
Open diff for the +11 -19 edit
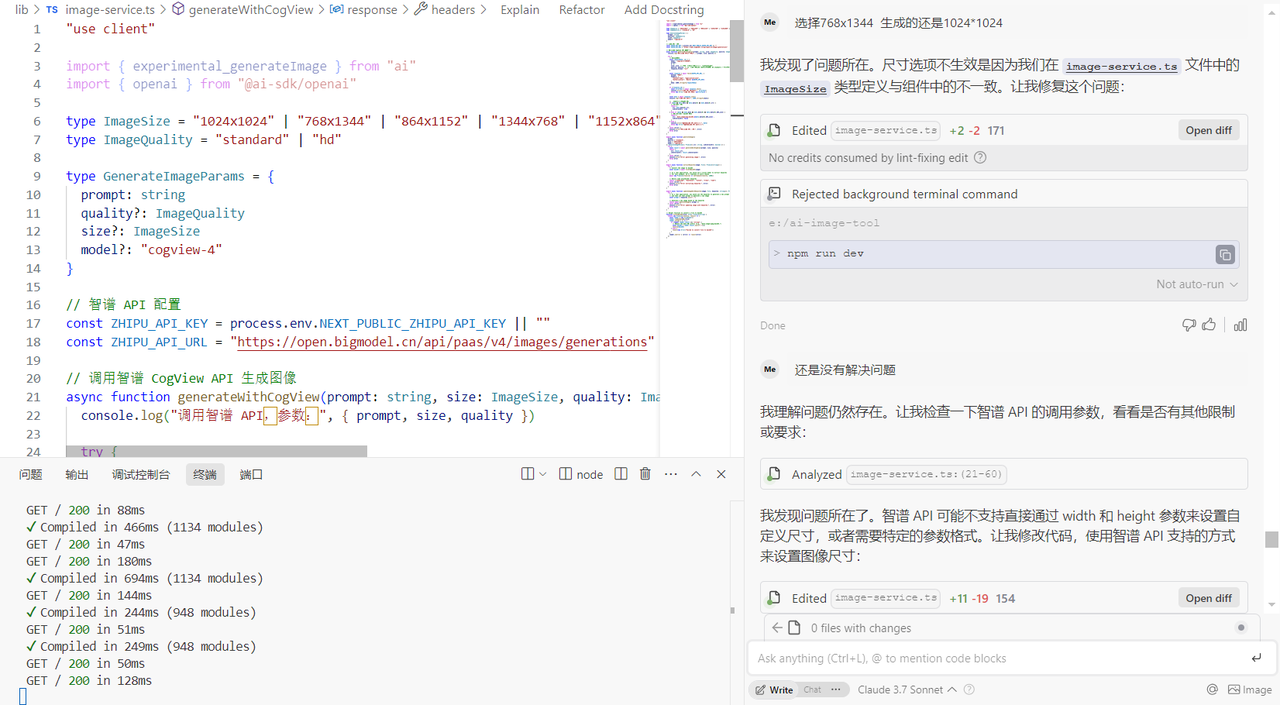click(x=1209, y=598)
